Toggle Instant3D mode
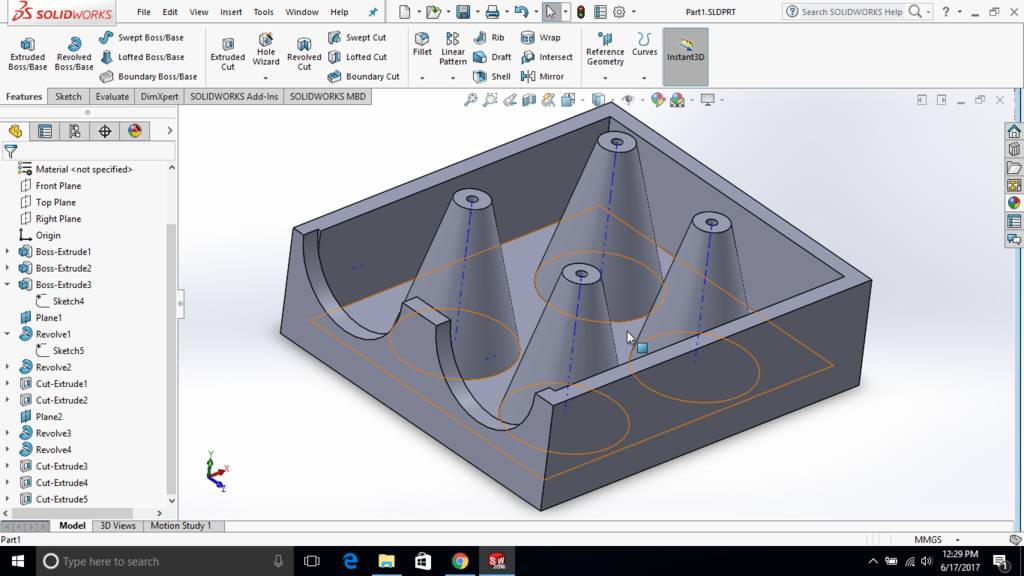This screenshot has height=576, width=1024. [x=685, y=56]
